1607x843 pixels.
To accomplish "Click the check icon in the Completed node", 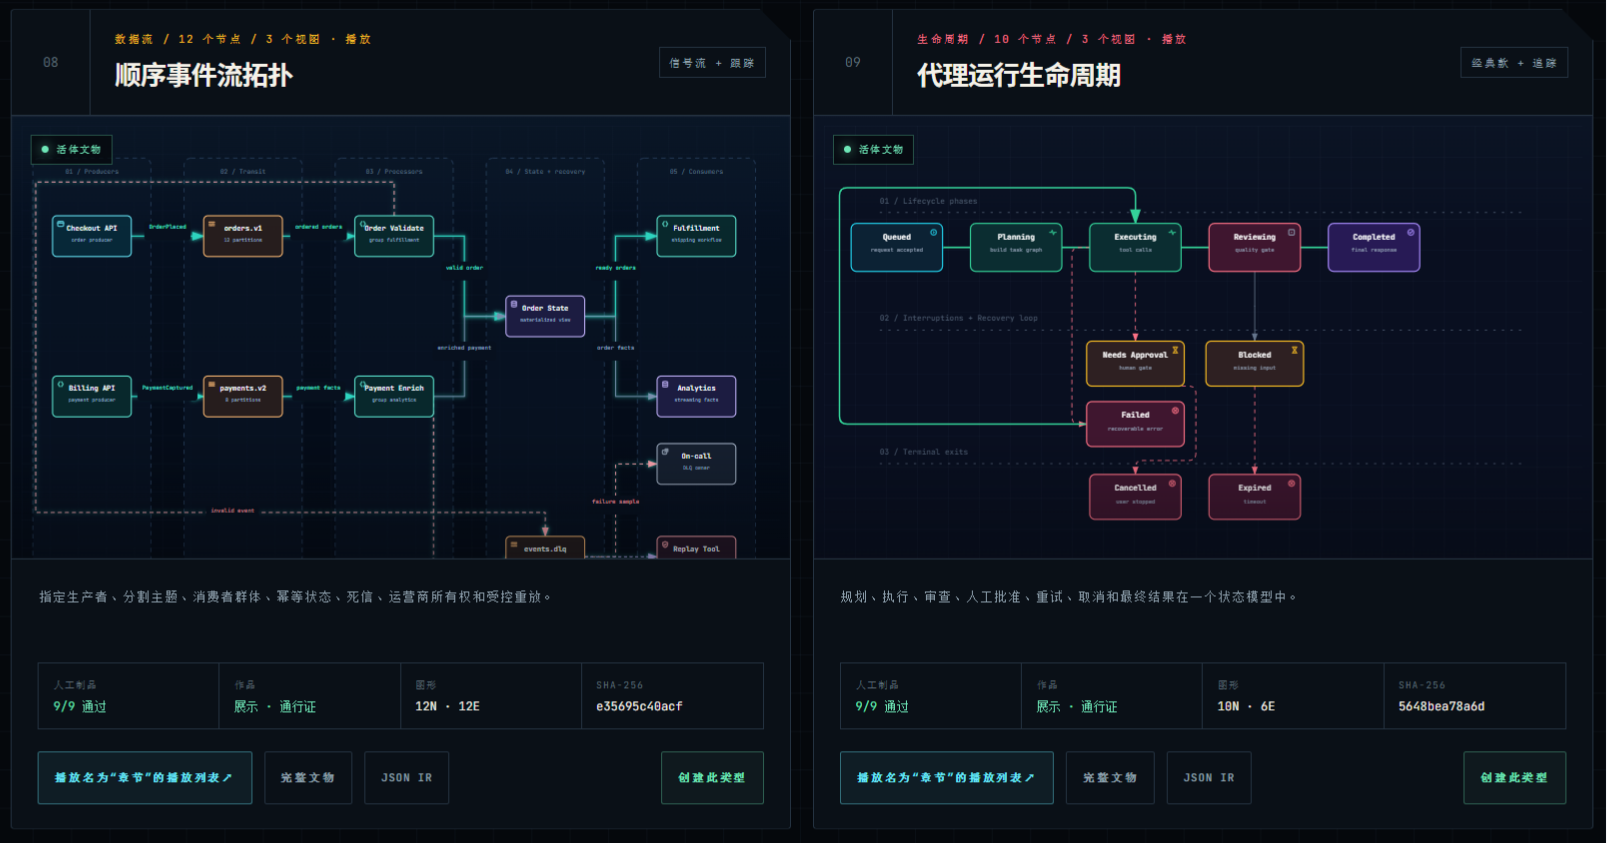I will [x=1411, y=232].
